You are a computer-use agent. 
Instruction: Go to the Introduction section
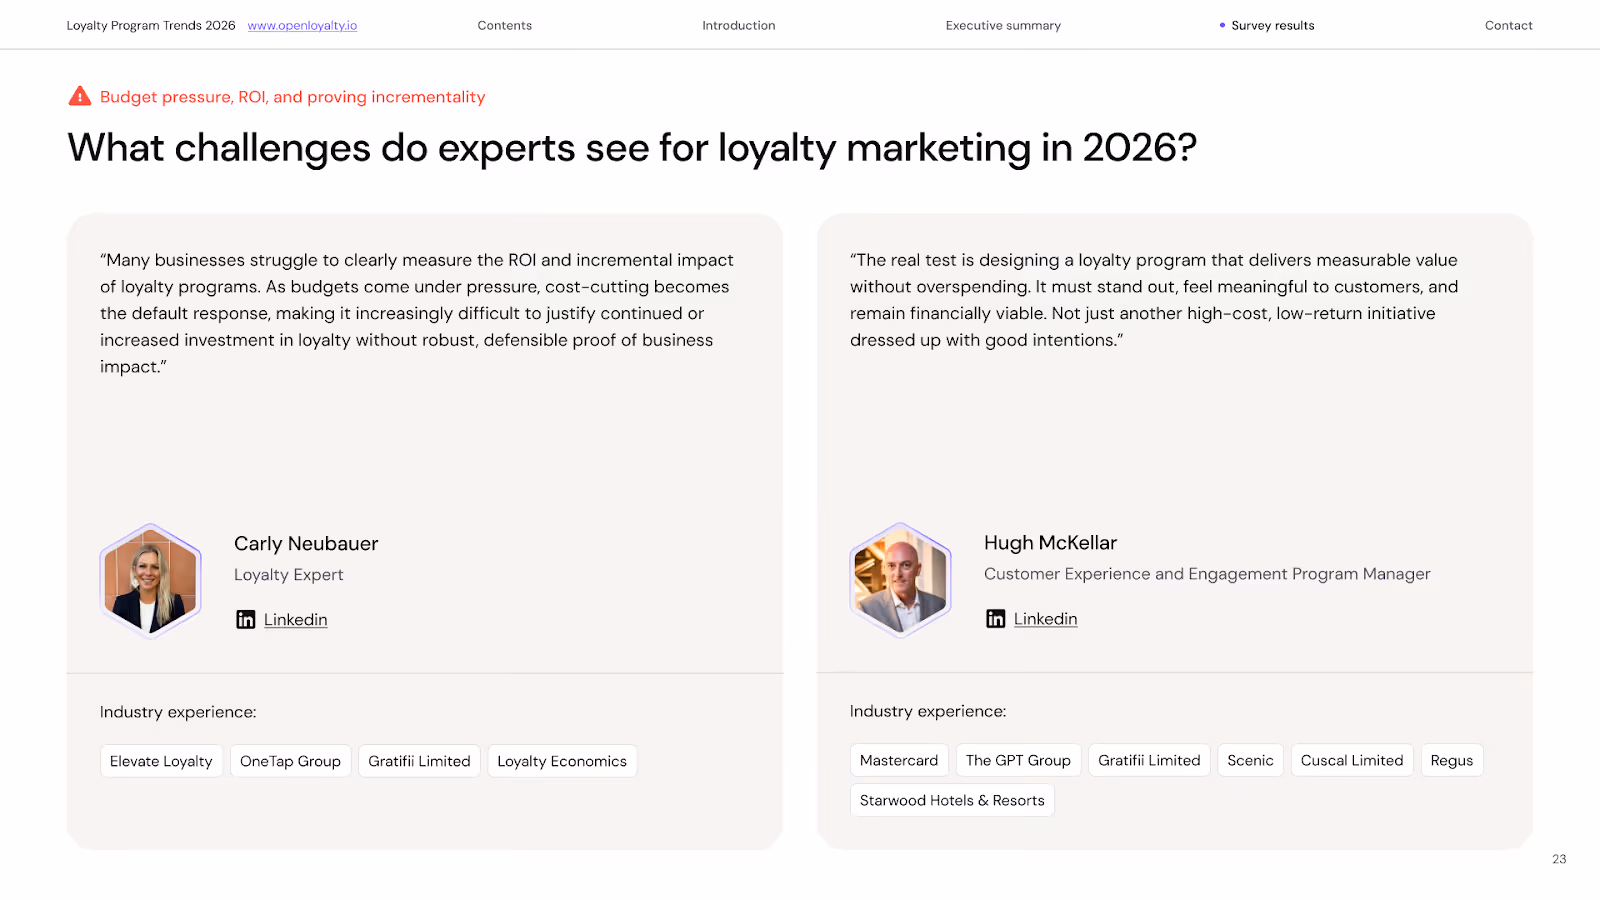pos(739,26)
